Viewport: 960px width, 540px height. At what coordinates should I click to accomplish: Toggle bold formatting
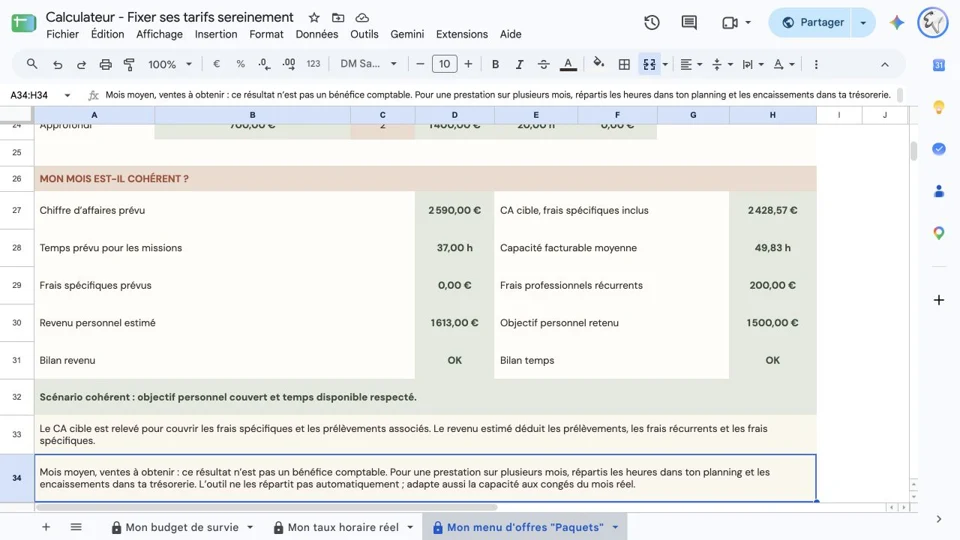495,64
